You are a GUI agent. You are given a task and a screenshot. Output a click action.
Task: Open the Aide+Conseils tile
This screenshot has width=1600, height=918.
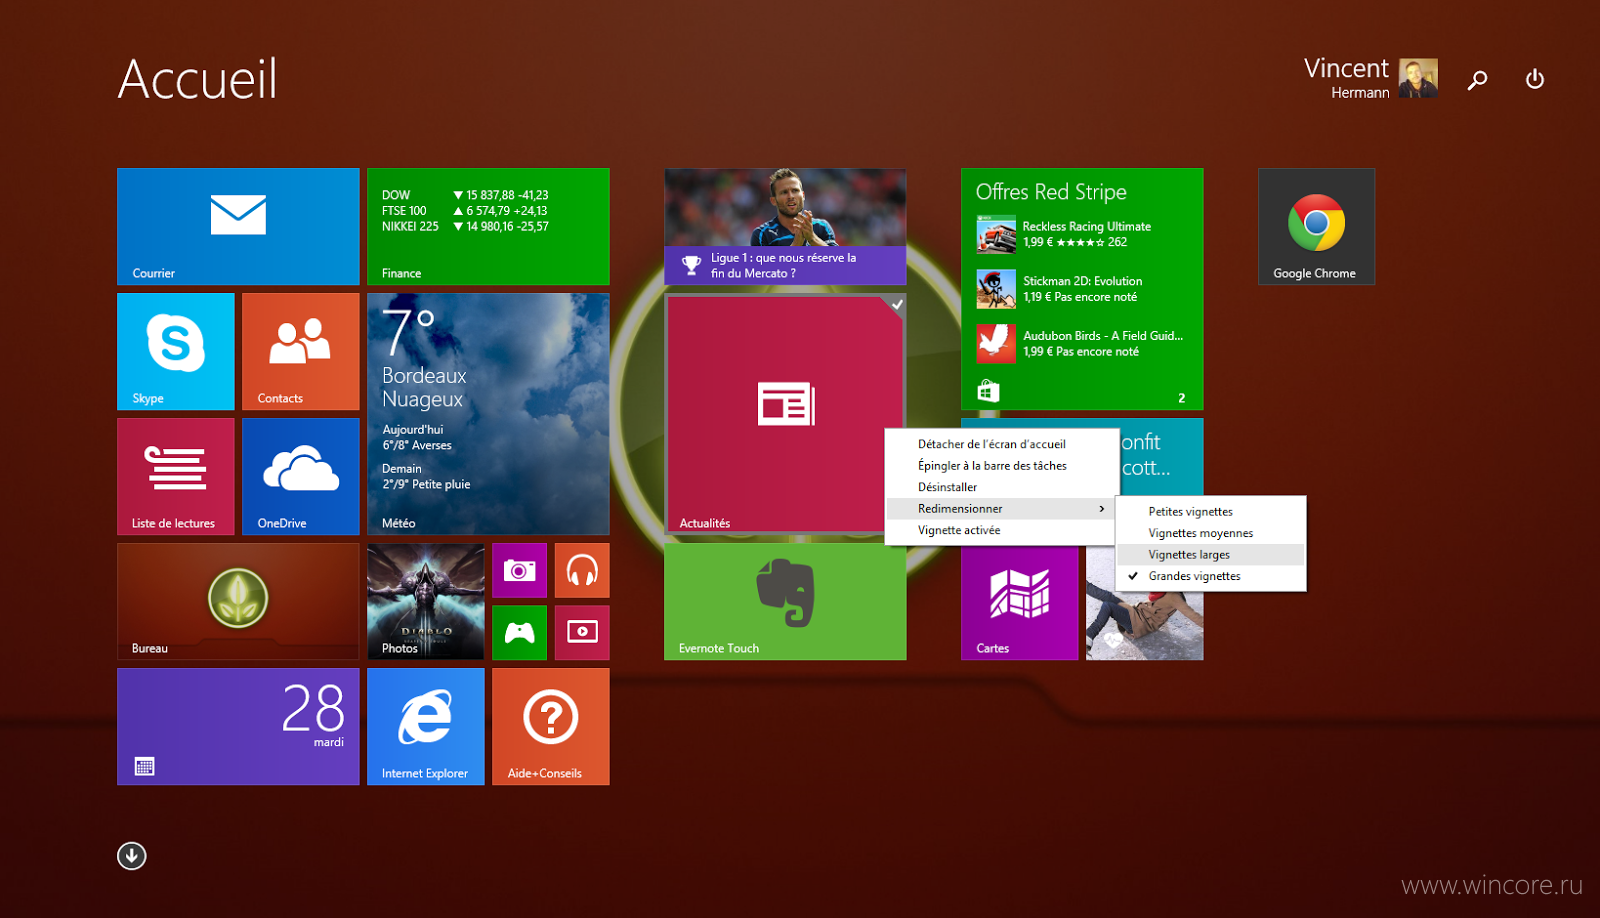[x=551, y=726]
